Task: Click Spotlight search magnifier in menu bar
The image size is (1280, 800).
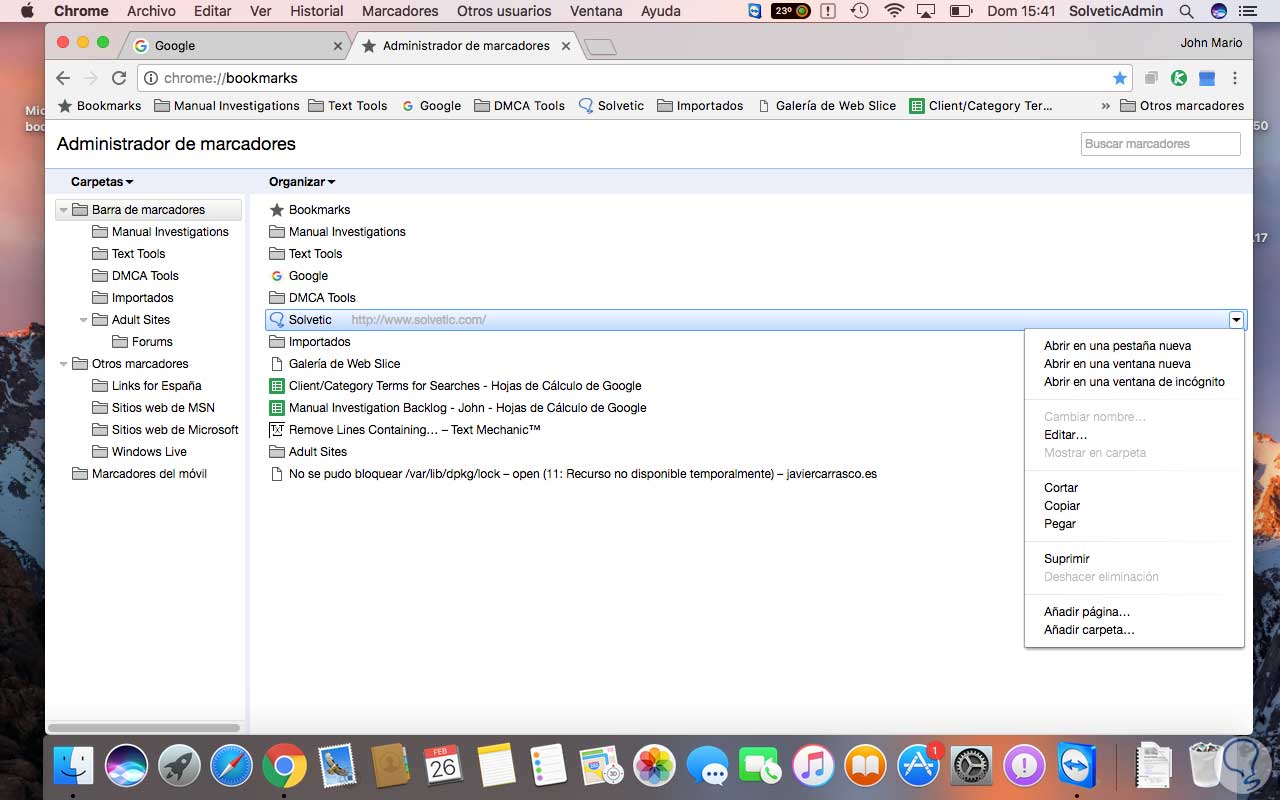Action: [1186, 11]
